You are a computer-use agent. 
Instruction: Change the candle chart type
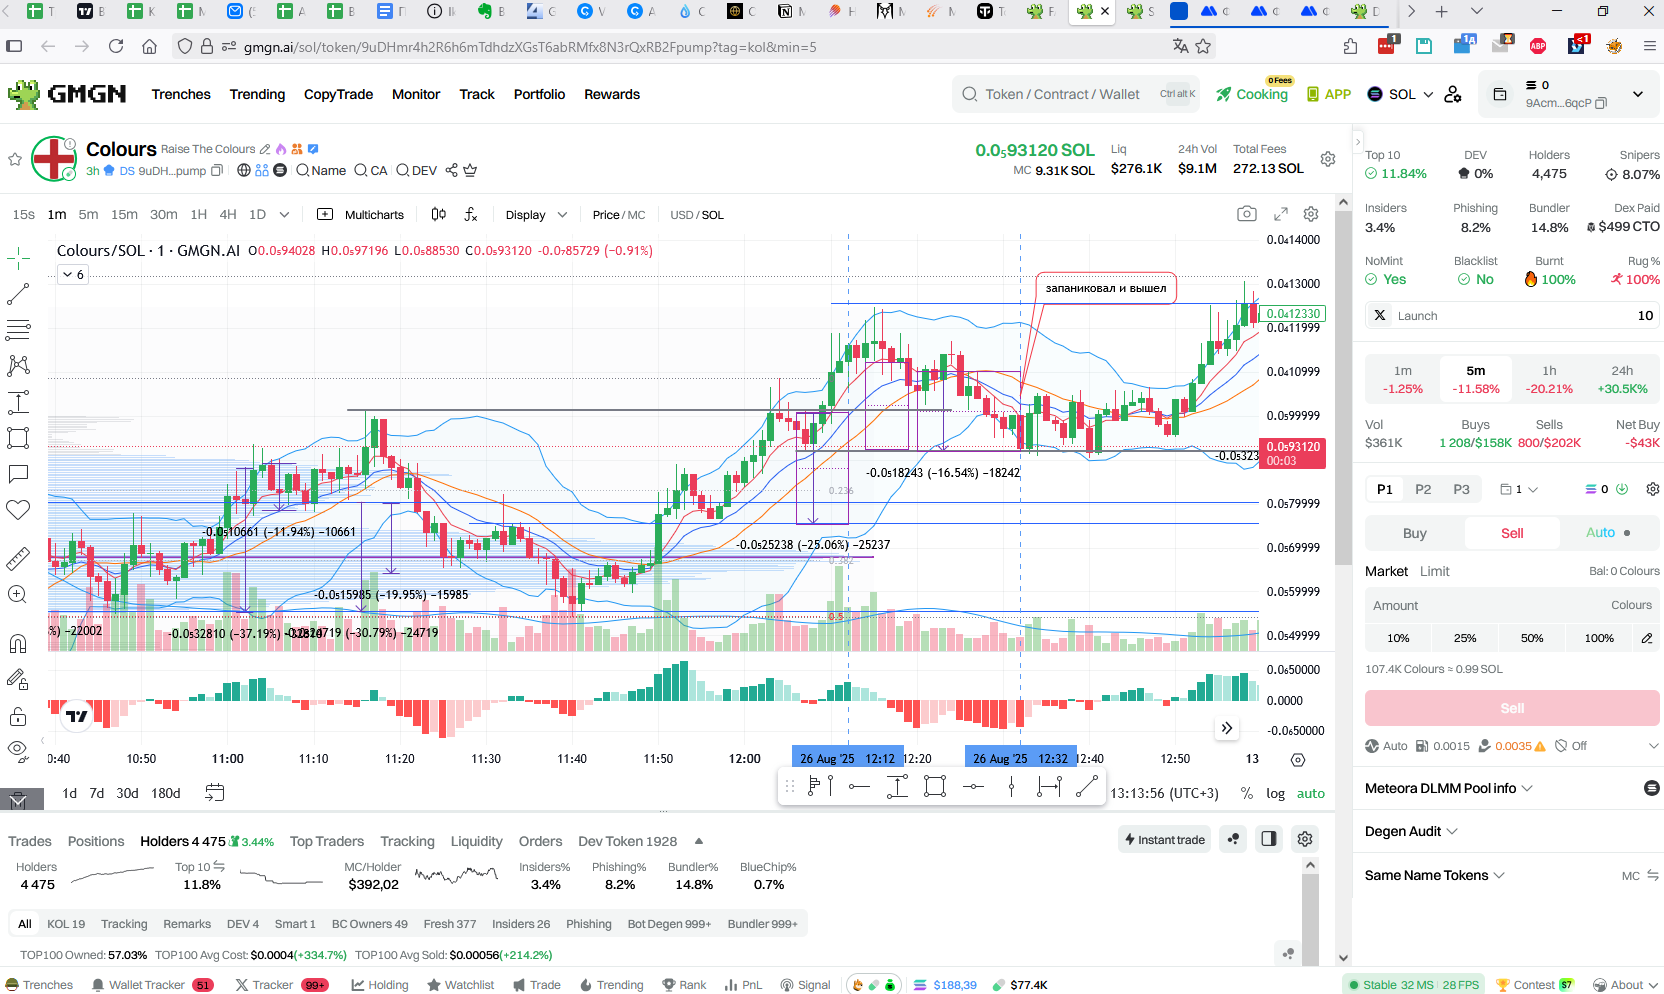(438, 214)
